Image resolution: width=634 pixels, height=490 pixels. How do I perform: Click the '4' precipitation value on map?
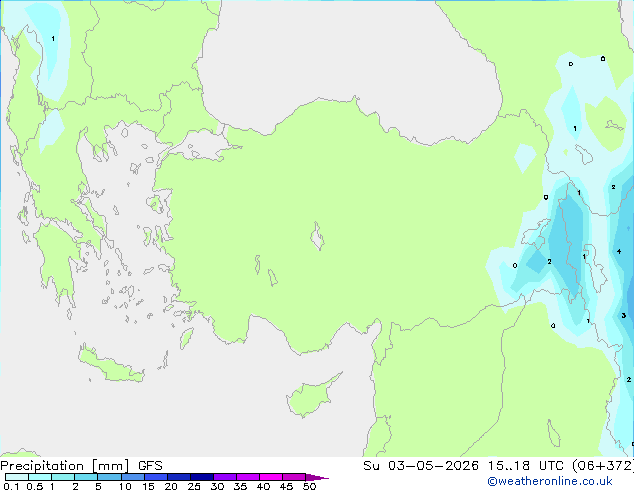point(619,251)
